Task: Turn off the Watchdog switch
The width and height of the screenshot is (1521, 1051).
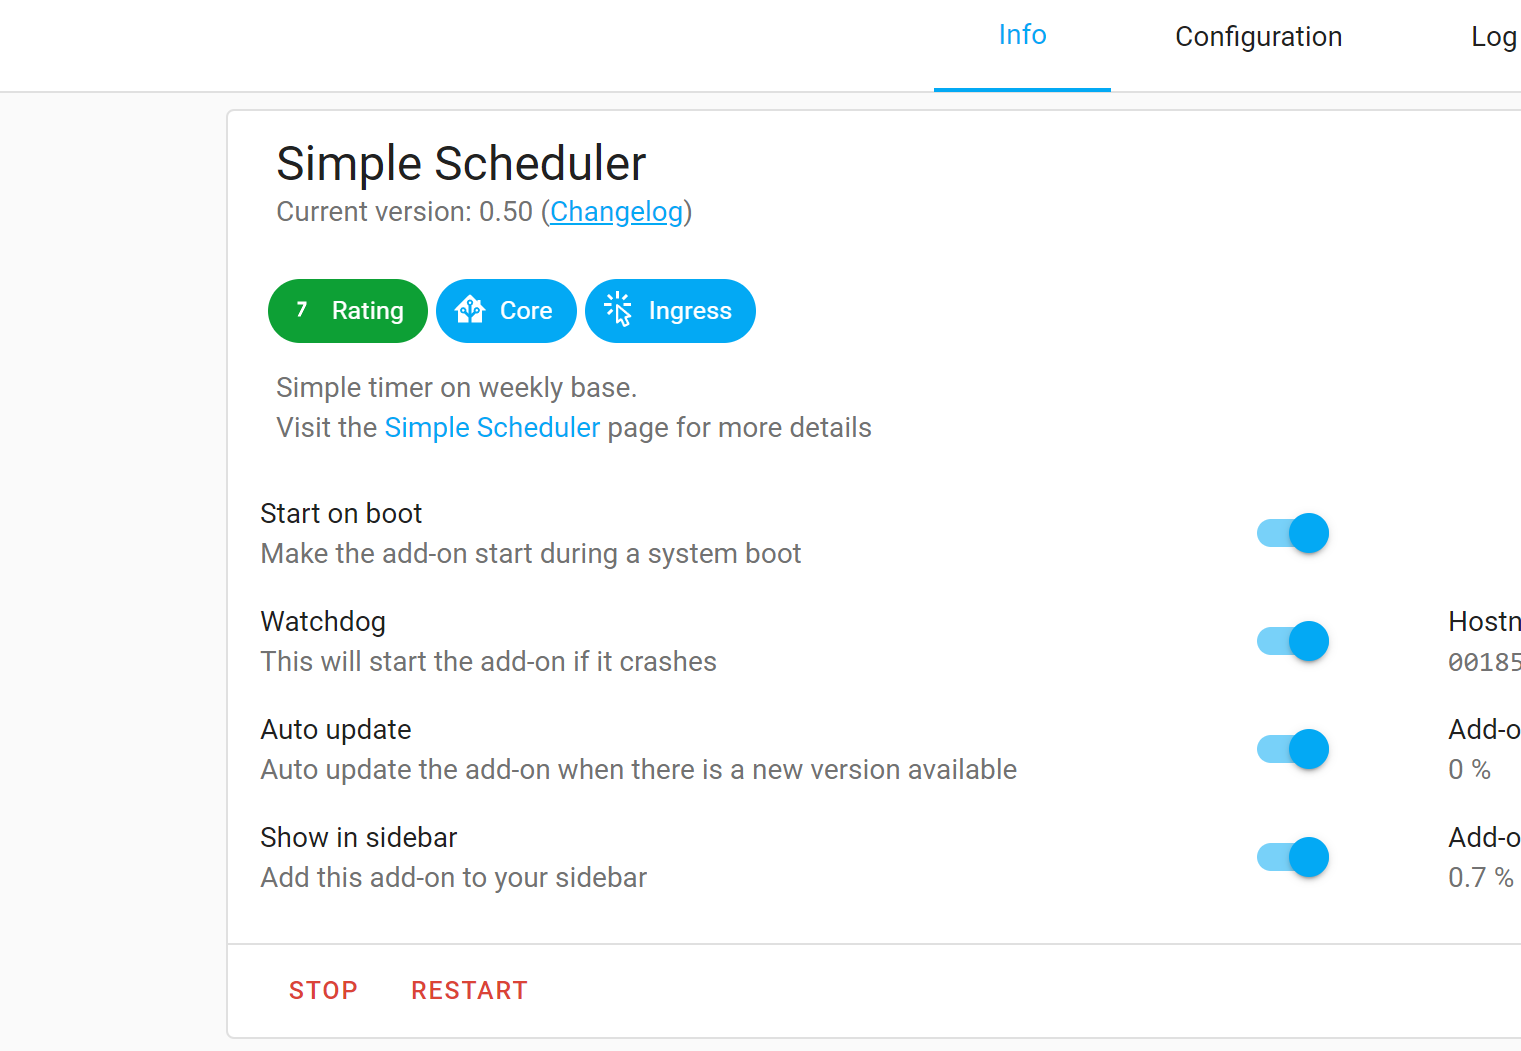Action: pos(1292,641)
